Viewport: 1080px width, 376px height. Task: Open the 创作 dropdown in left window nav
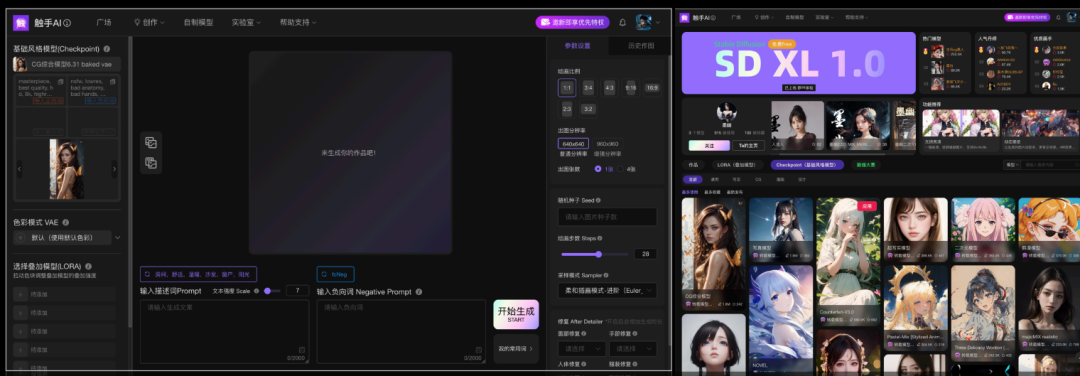[149, 23]
